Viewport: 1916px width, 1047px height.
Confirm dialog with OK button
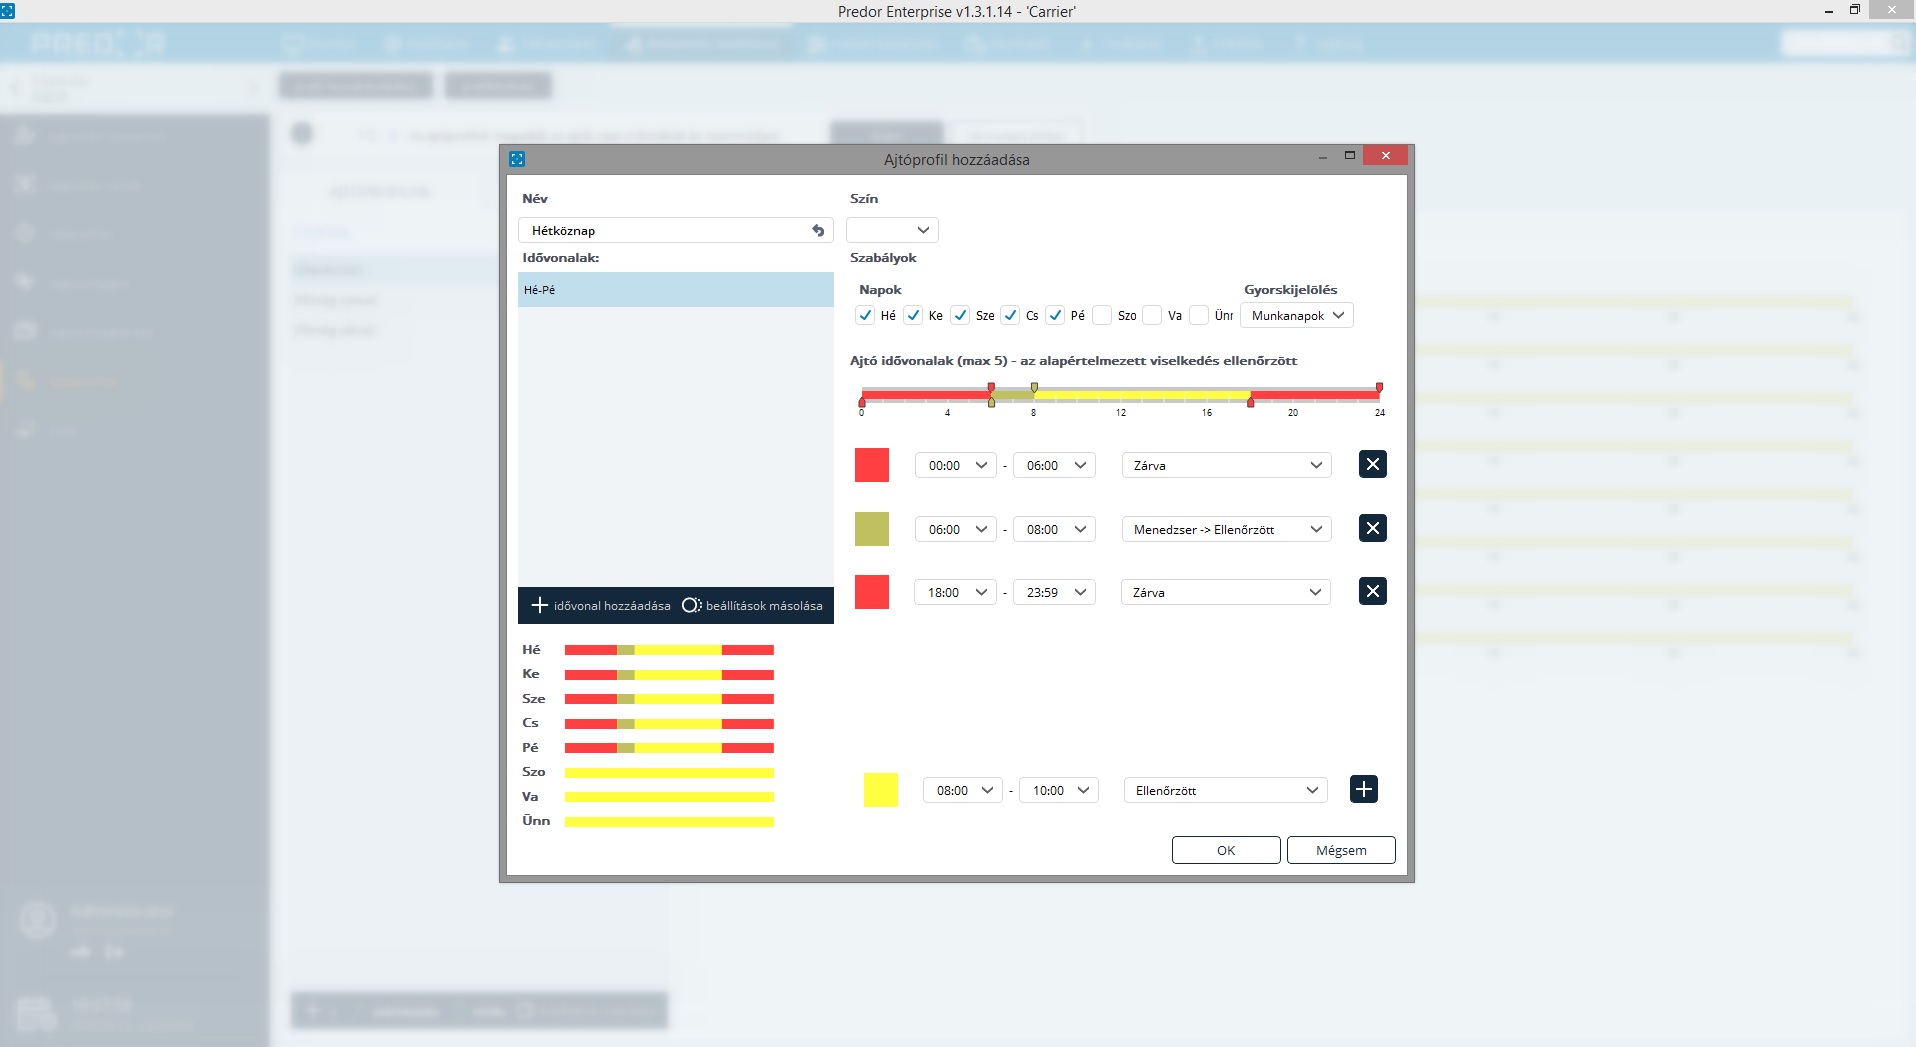coord(1225,850)
